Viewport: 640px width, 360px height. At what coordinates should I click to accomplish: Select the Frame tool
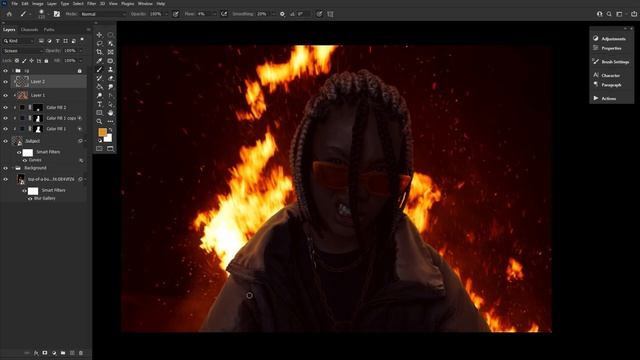point(111,52)
